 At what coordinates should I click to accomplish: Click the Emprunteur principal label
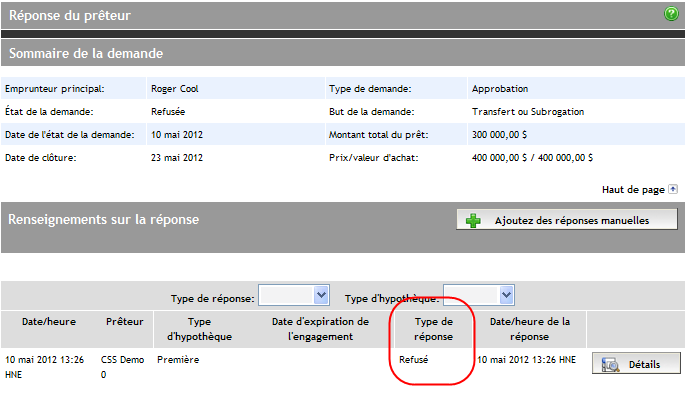(x=55, y=89)
